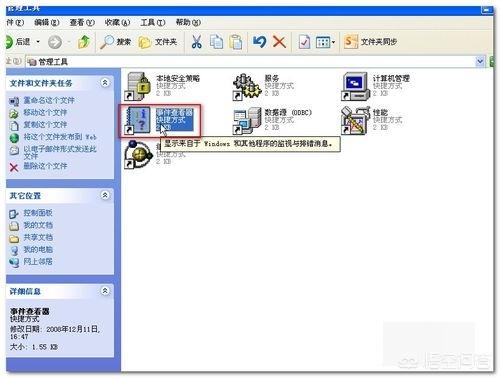This screenshot has height=378, width=500.
Task: Click the red Delete X toolbar icon
Action: (x=279, y=42)
